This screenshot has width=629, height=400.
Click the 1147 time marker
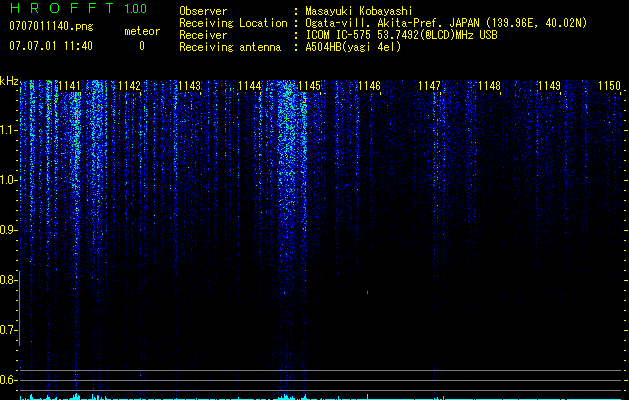pyautogui.click(x=429, y=86)
